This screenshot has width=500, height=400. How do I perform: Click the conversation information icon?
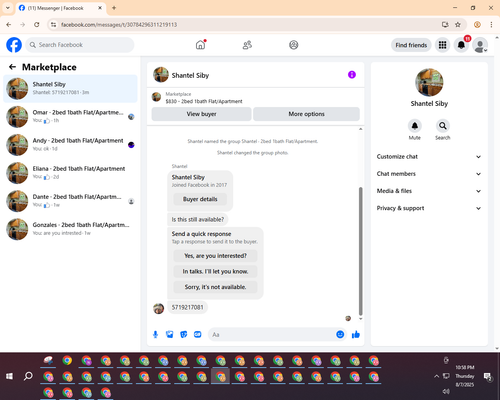(352, 75)
